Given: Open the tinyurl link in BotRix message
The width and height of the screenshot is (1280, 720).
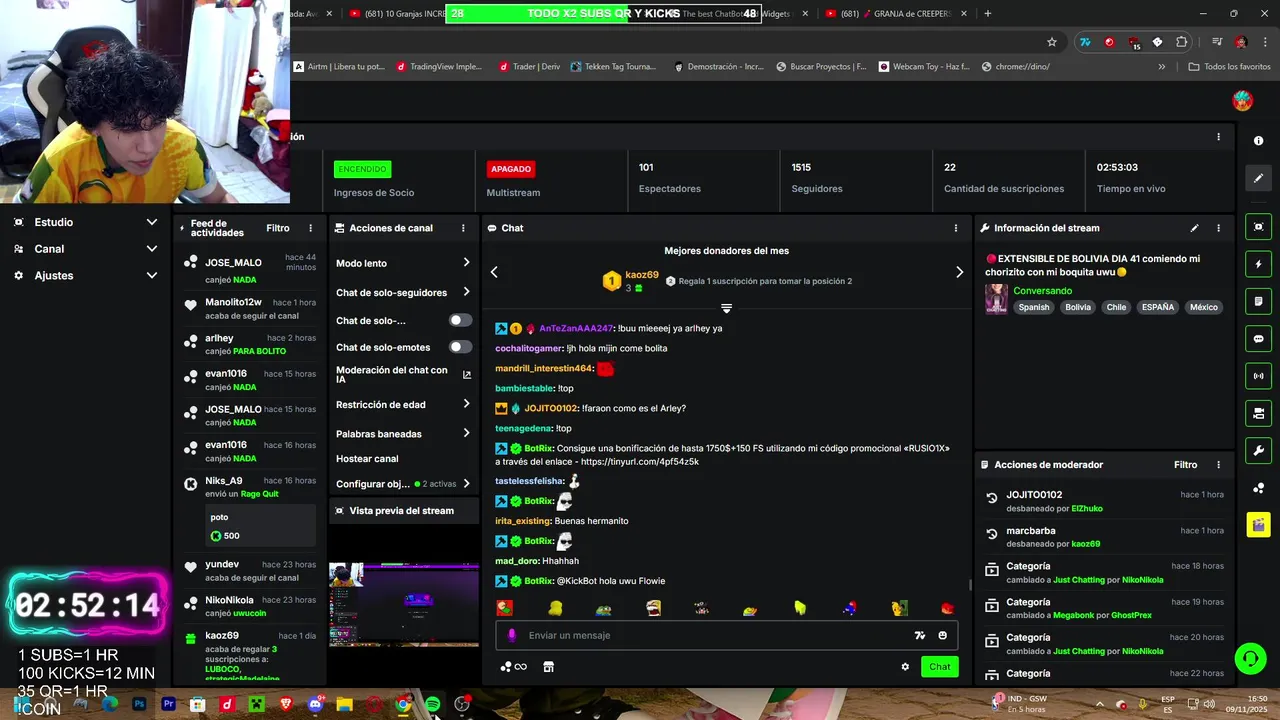Looking at the screenshot, I should tap(640, 462).
